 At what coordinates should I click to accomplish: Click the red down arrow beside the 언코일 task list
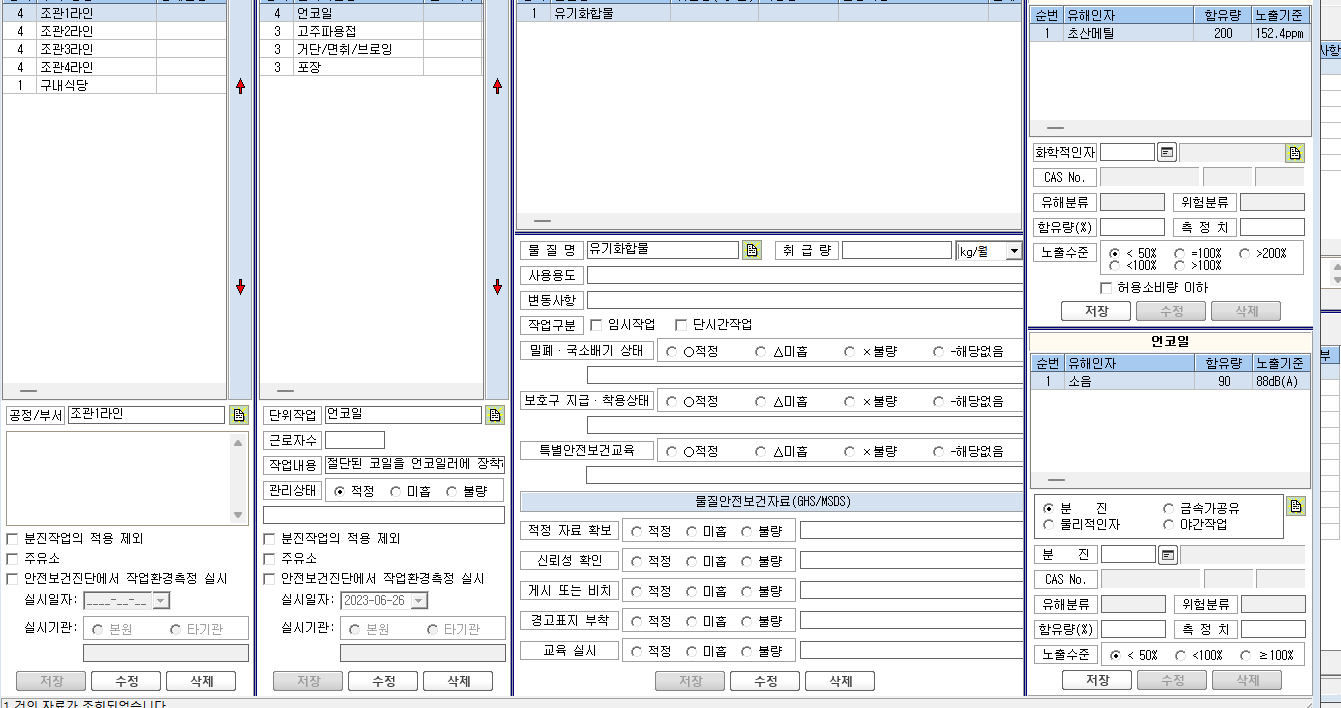point(497,288)
